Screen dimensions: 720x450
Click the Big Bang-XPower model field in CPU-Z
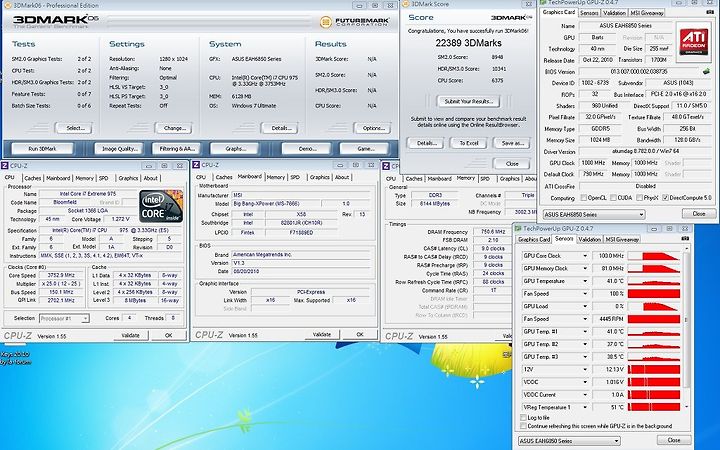[x=276, y=203]
